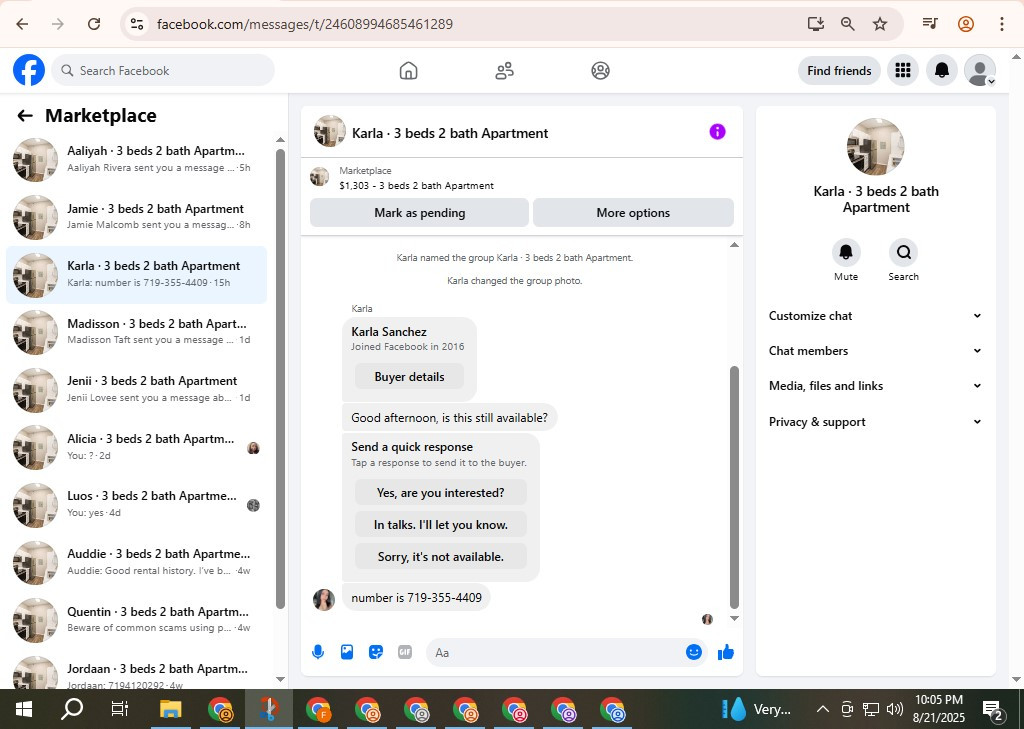Open Windows notification center
The height and width of the screenshot is (729, 1024).
993,709
